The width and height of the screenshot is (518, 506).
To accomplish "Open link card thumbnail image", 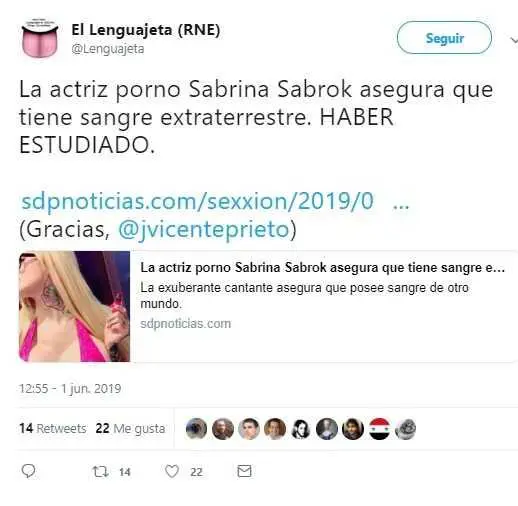I will click(x=74, y=306).
